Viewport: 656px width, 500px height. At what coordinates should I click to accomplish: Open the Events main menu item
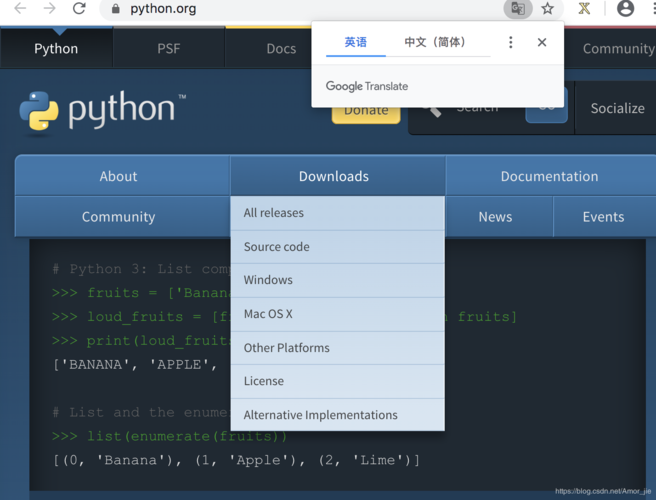[603, 217]
